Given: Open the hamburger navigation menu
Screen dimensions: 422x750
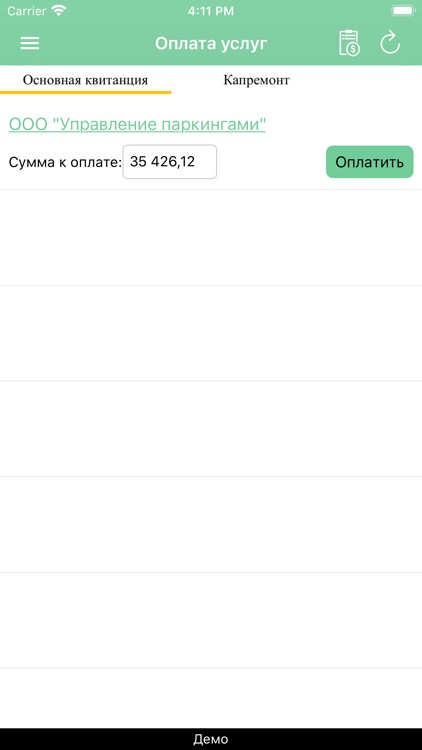Looking at the screenshot, I should click(x=30, y=44).
